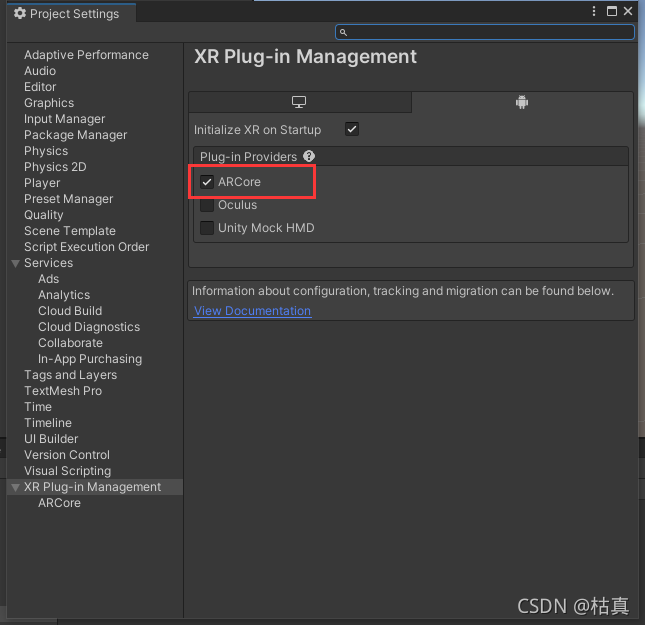The image size is (645, 625).
Task: Select the desktop standalone platform tab
Action: pyautogui.click(x=299, y=102)
